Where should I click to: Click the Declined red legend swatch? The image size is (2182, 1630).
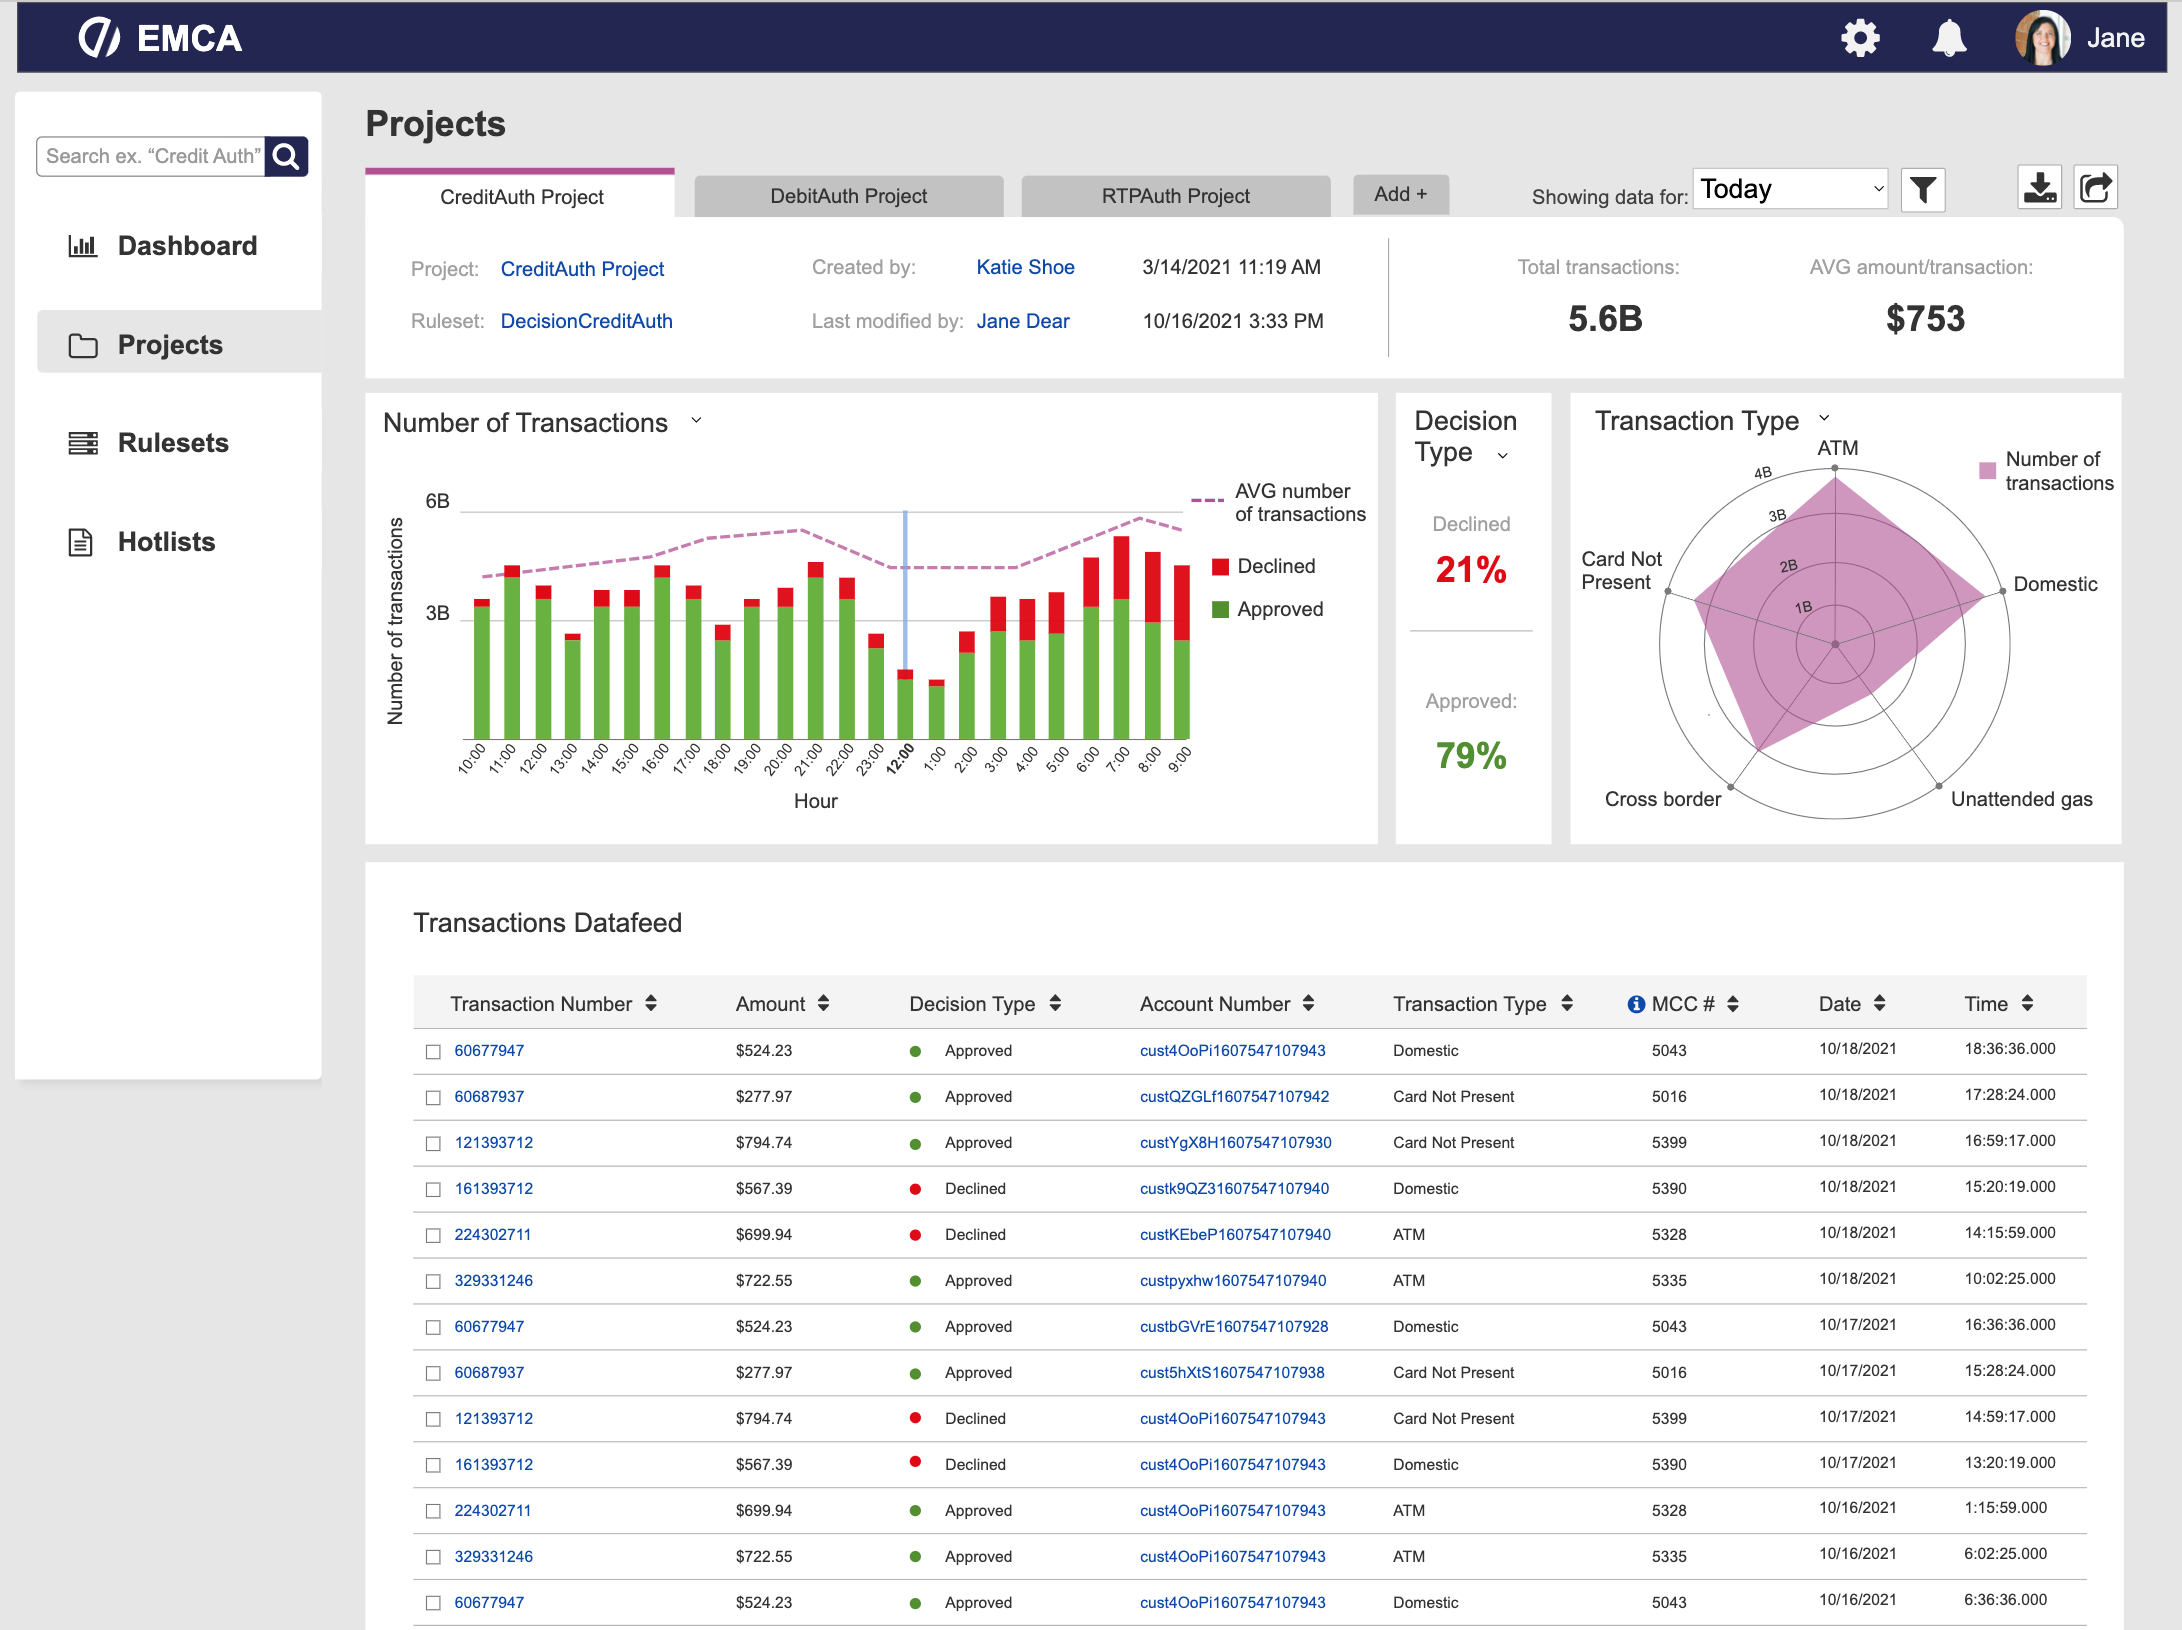coord(1220,567)
